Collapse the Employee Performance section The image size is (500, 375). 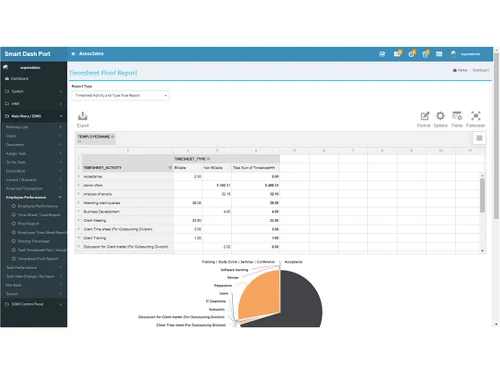[x=33, y=197]
